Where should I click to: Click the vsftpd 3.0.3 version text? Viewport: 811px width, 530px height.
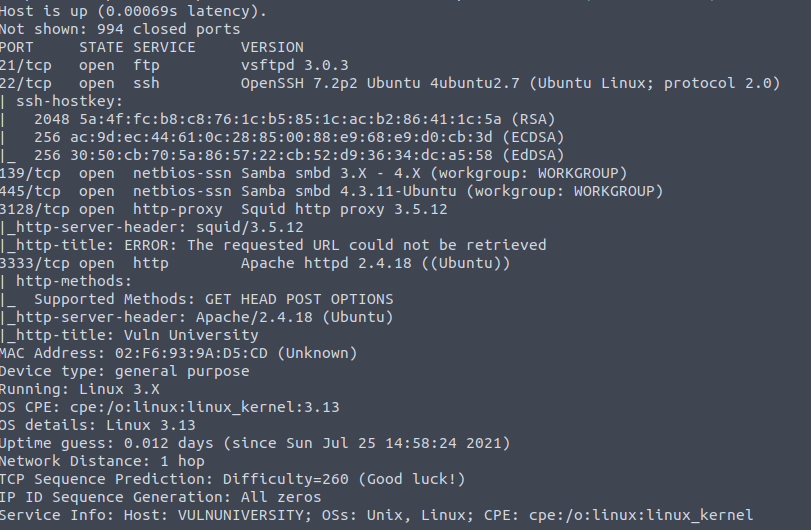[x=294, y=65]
